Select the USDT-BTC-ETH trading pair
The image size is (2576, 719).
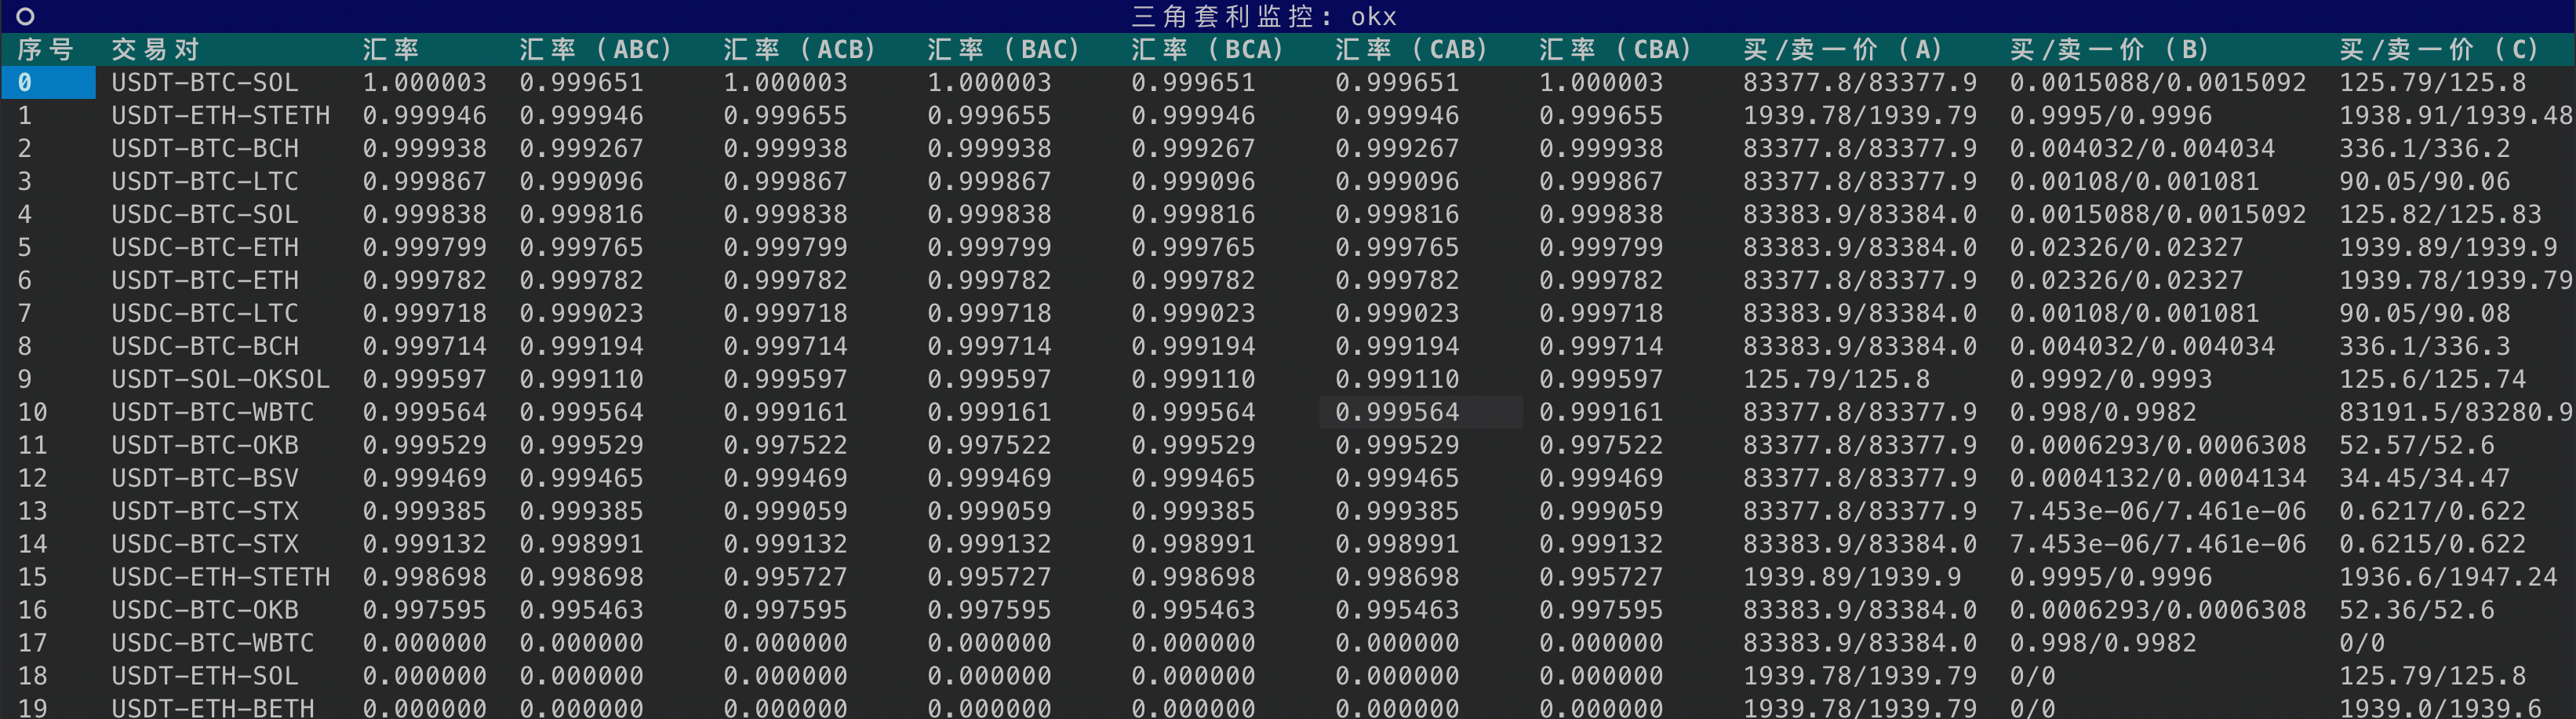click(x=205, y=280)
